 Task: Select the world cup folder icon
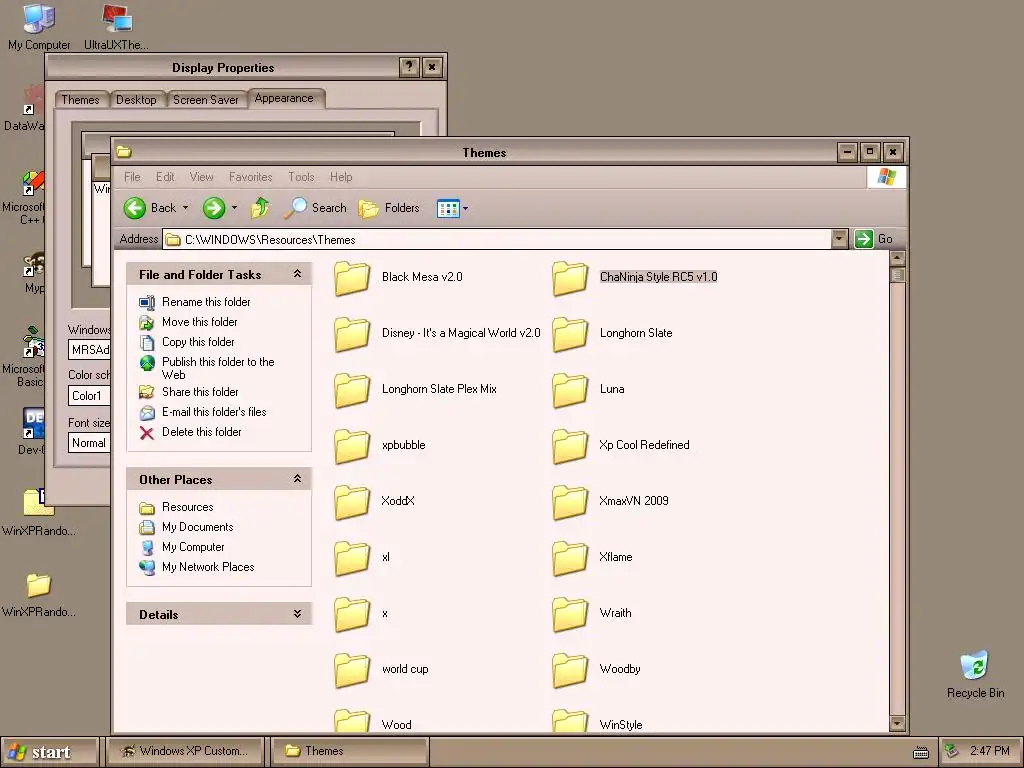click(x=352, y=671)
